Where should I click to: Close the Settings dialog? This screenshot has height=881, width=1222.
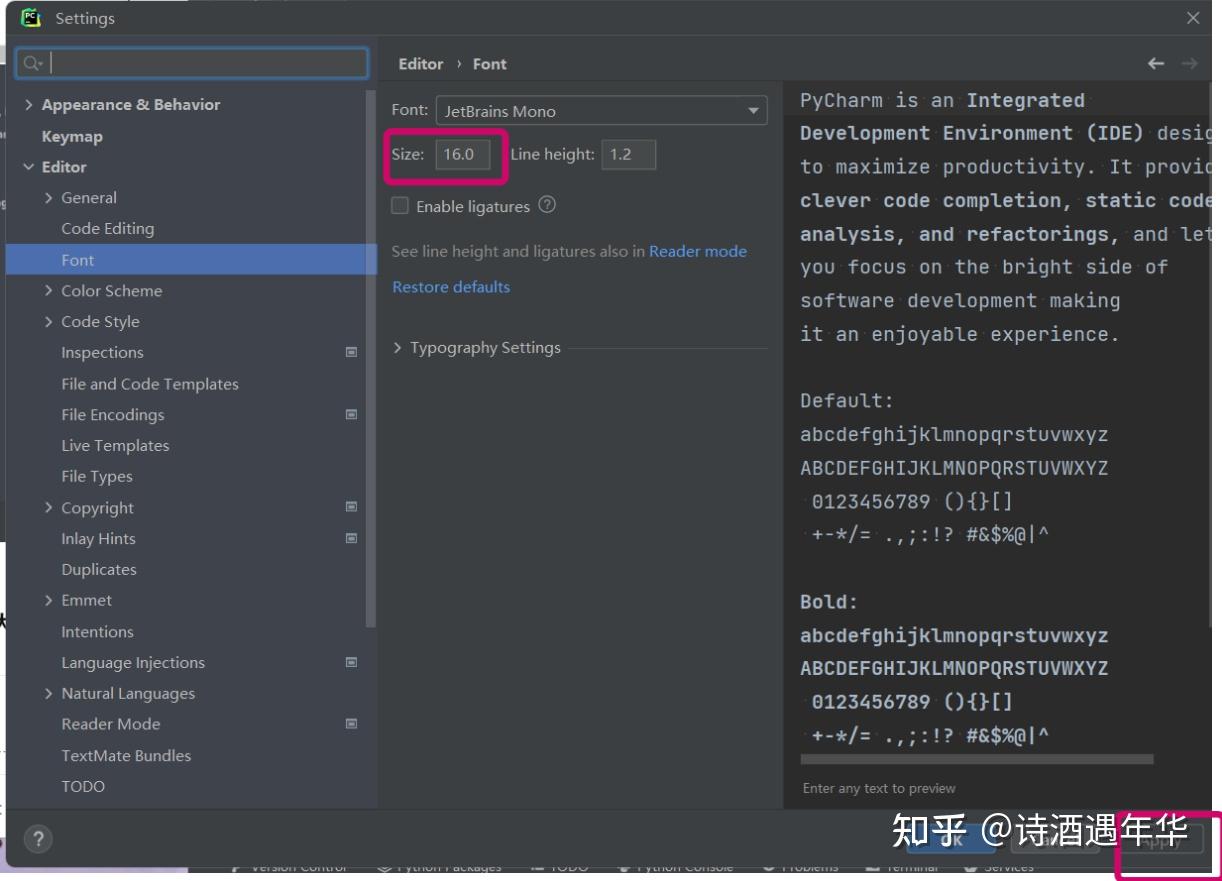click(x=1193, y=18)
